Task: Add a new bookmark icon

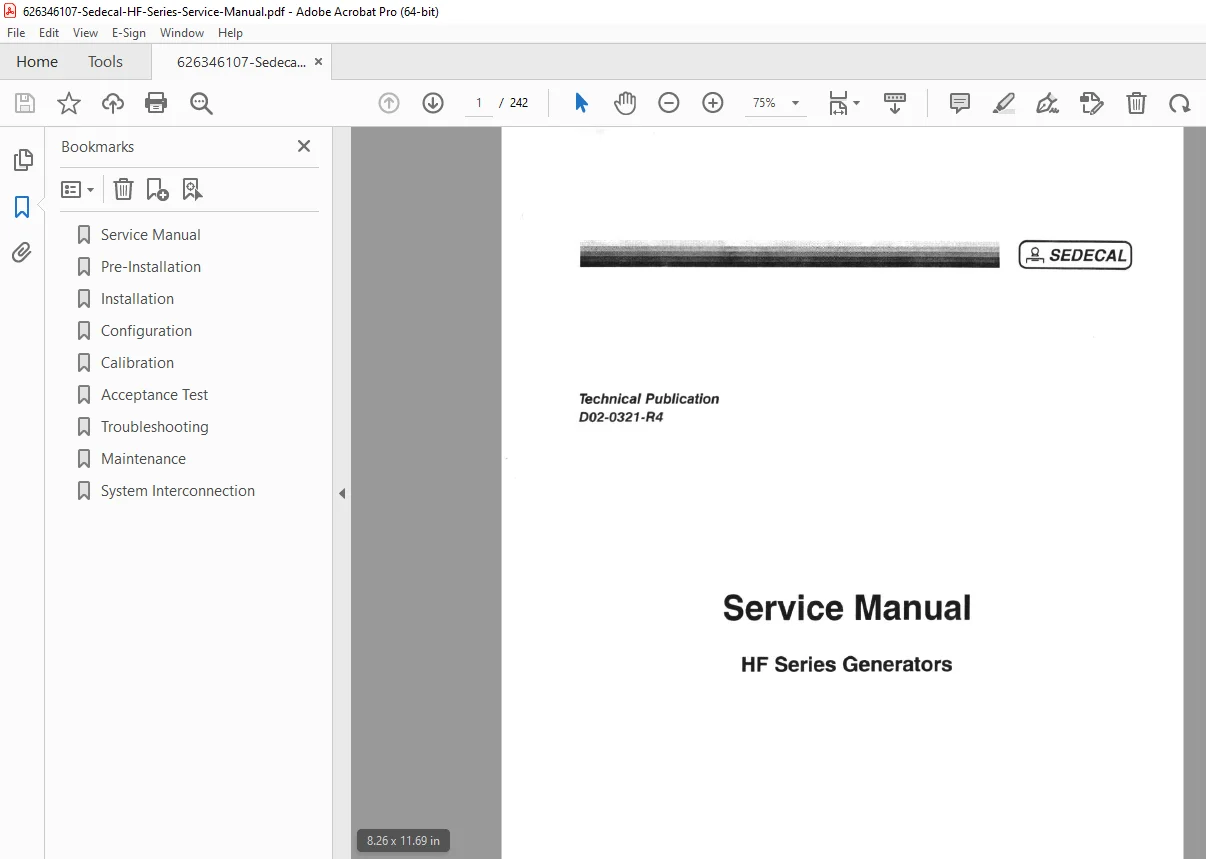Action: point(158,189)
